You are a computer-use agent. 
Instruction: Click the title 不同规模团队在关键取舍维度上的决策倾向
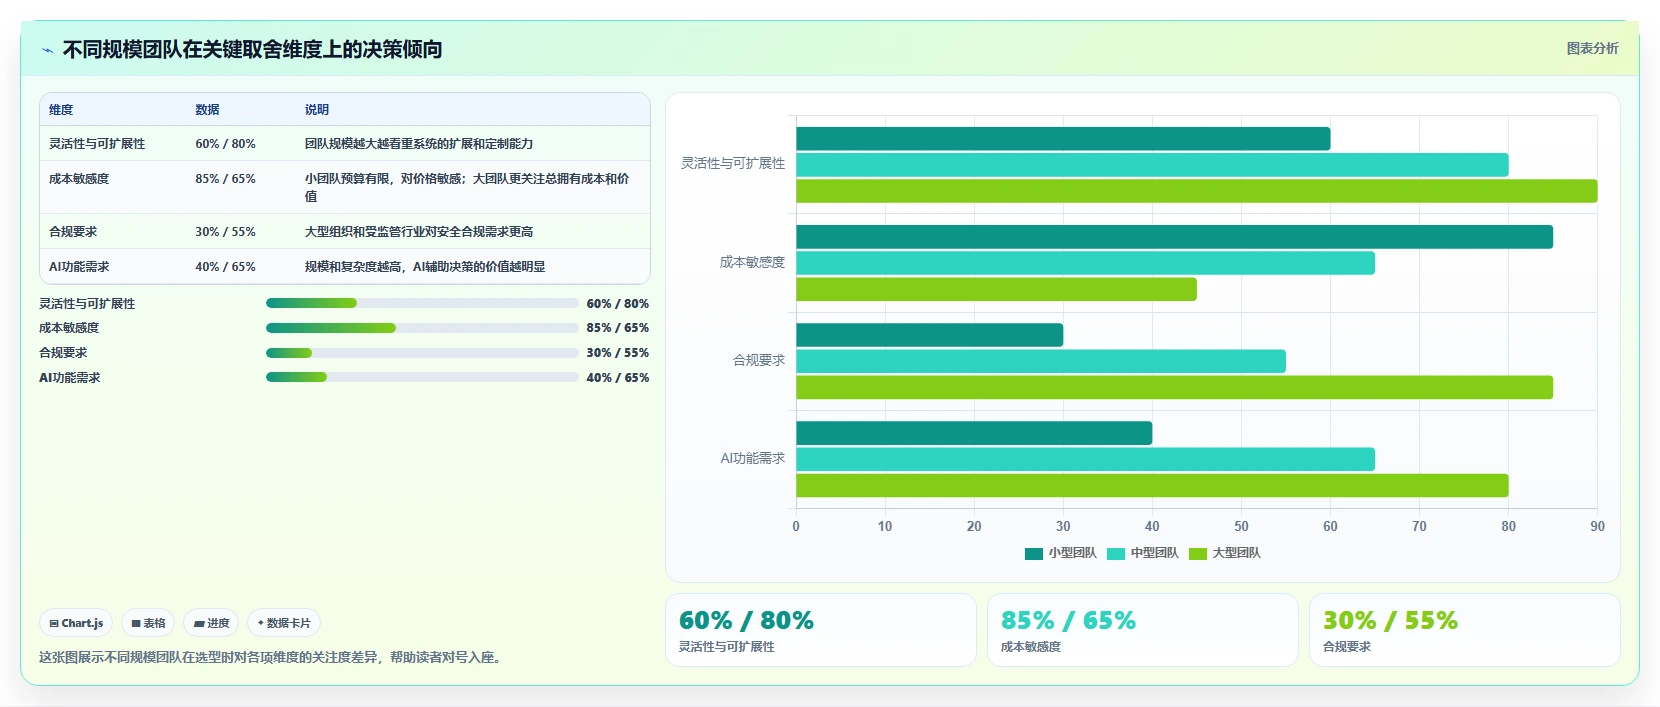pos(252,49)
